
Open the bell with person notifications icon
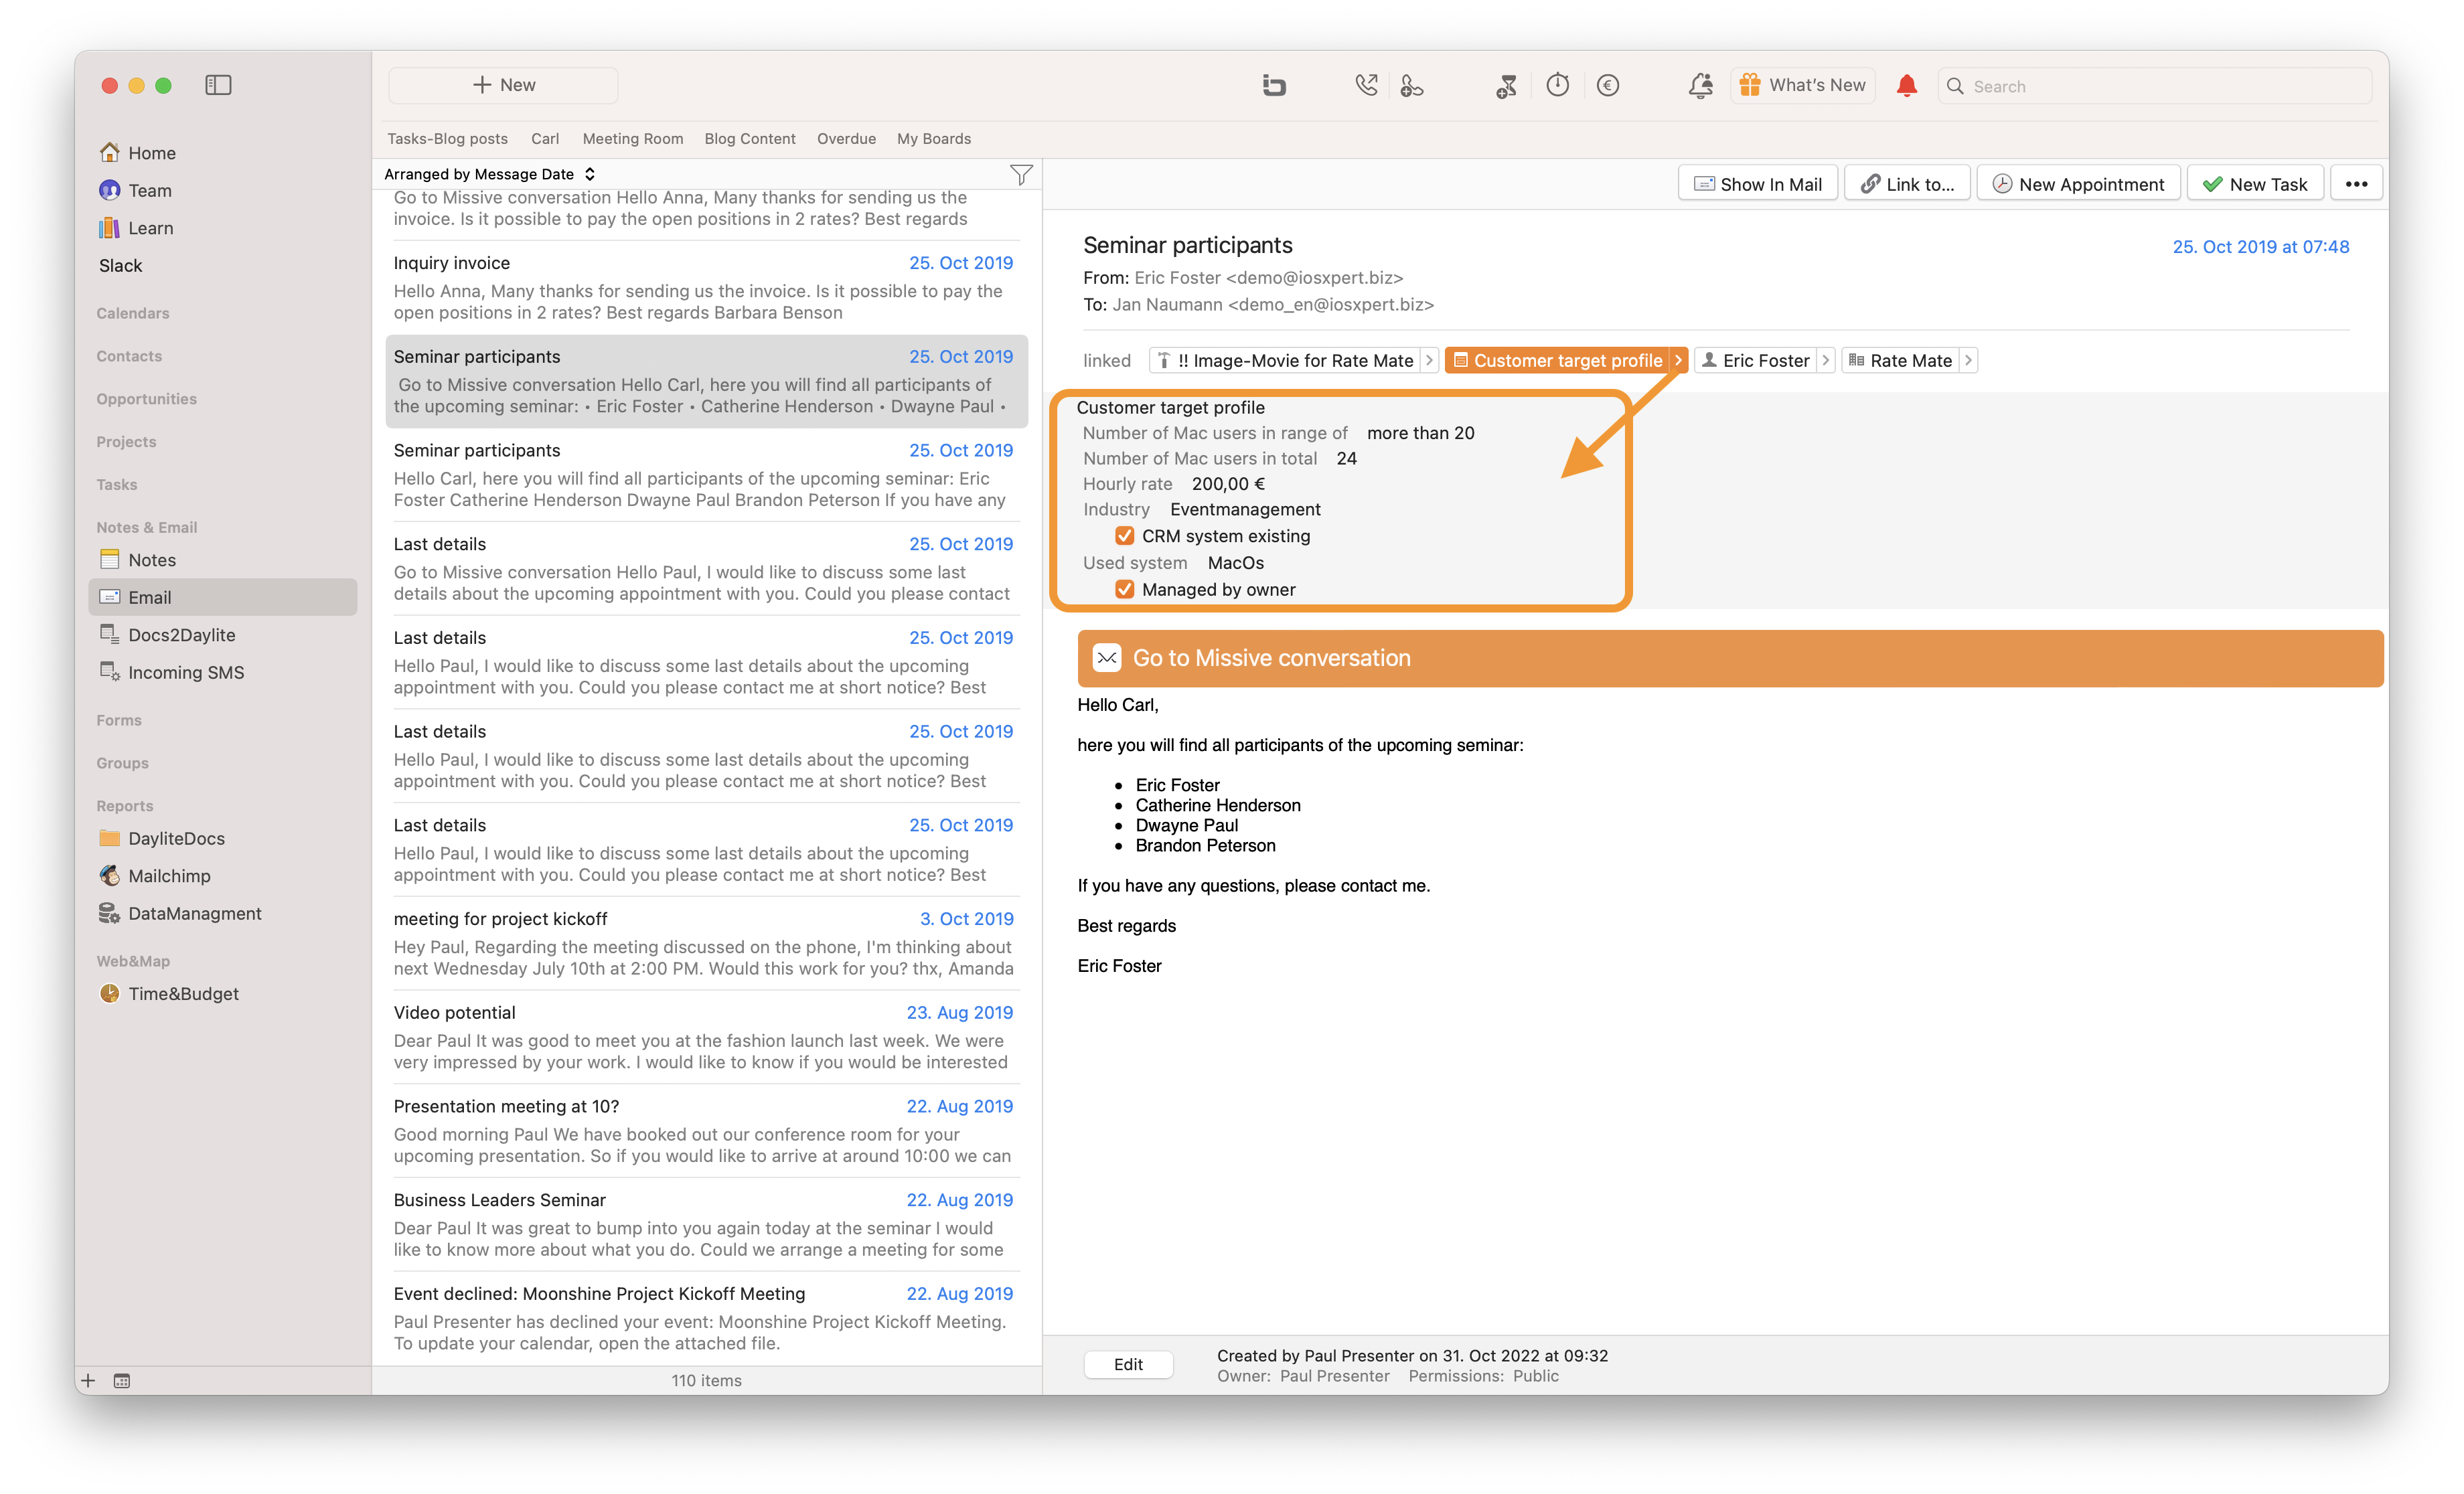pos(1700,85)
